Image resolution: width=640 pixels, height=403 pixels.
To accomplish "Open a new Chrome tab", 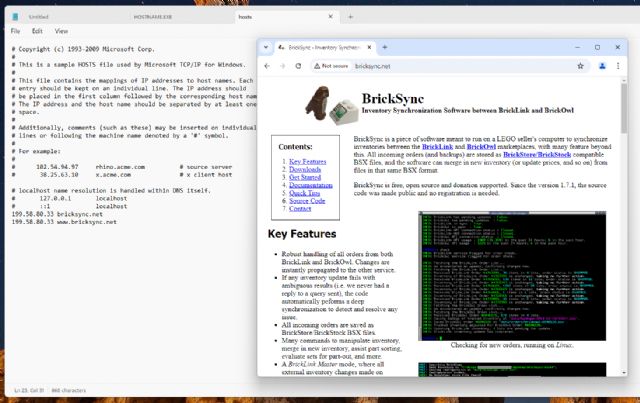I will pyautogui.click(x=385, y=47).
